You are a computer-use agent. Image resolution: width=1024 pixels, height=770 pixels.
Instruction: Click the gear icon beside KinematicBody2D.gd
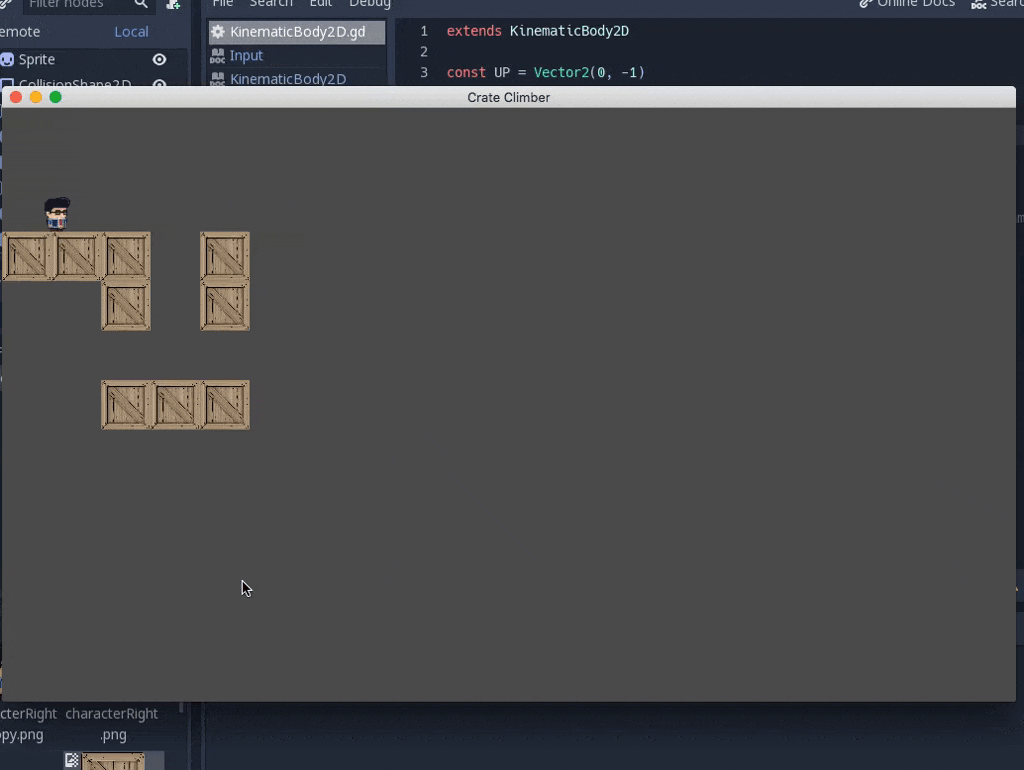coord(218,32)
